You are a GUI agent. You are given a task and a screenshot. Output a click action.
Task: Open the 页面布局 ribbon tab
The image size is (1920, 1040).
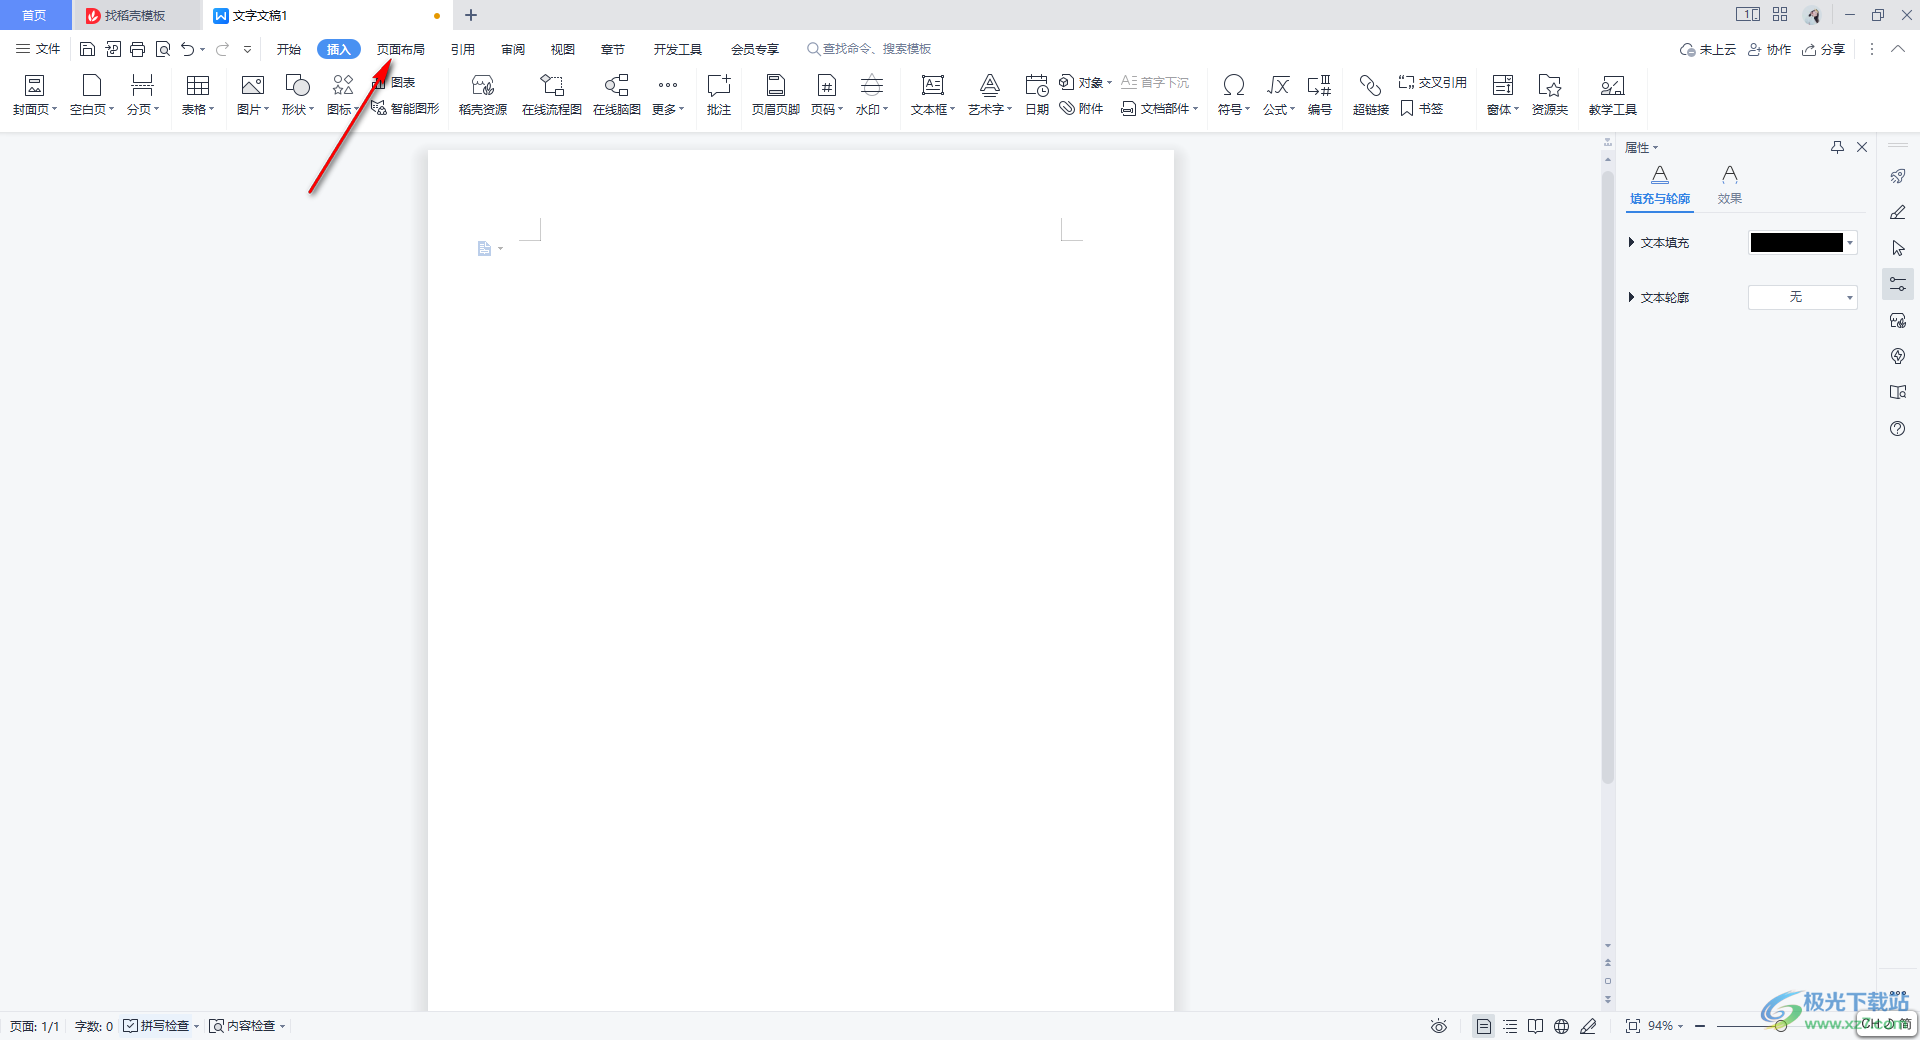tap(401, 49)
